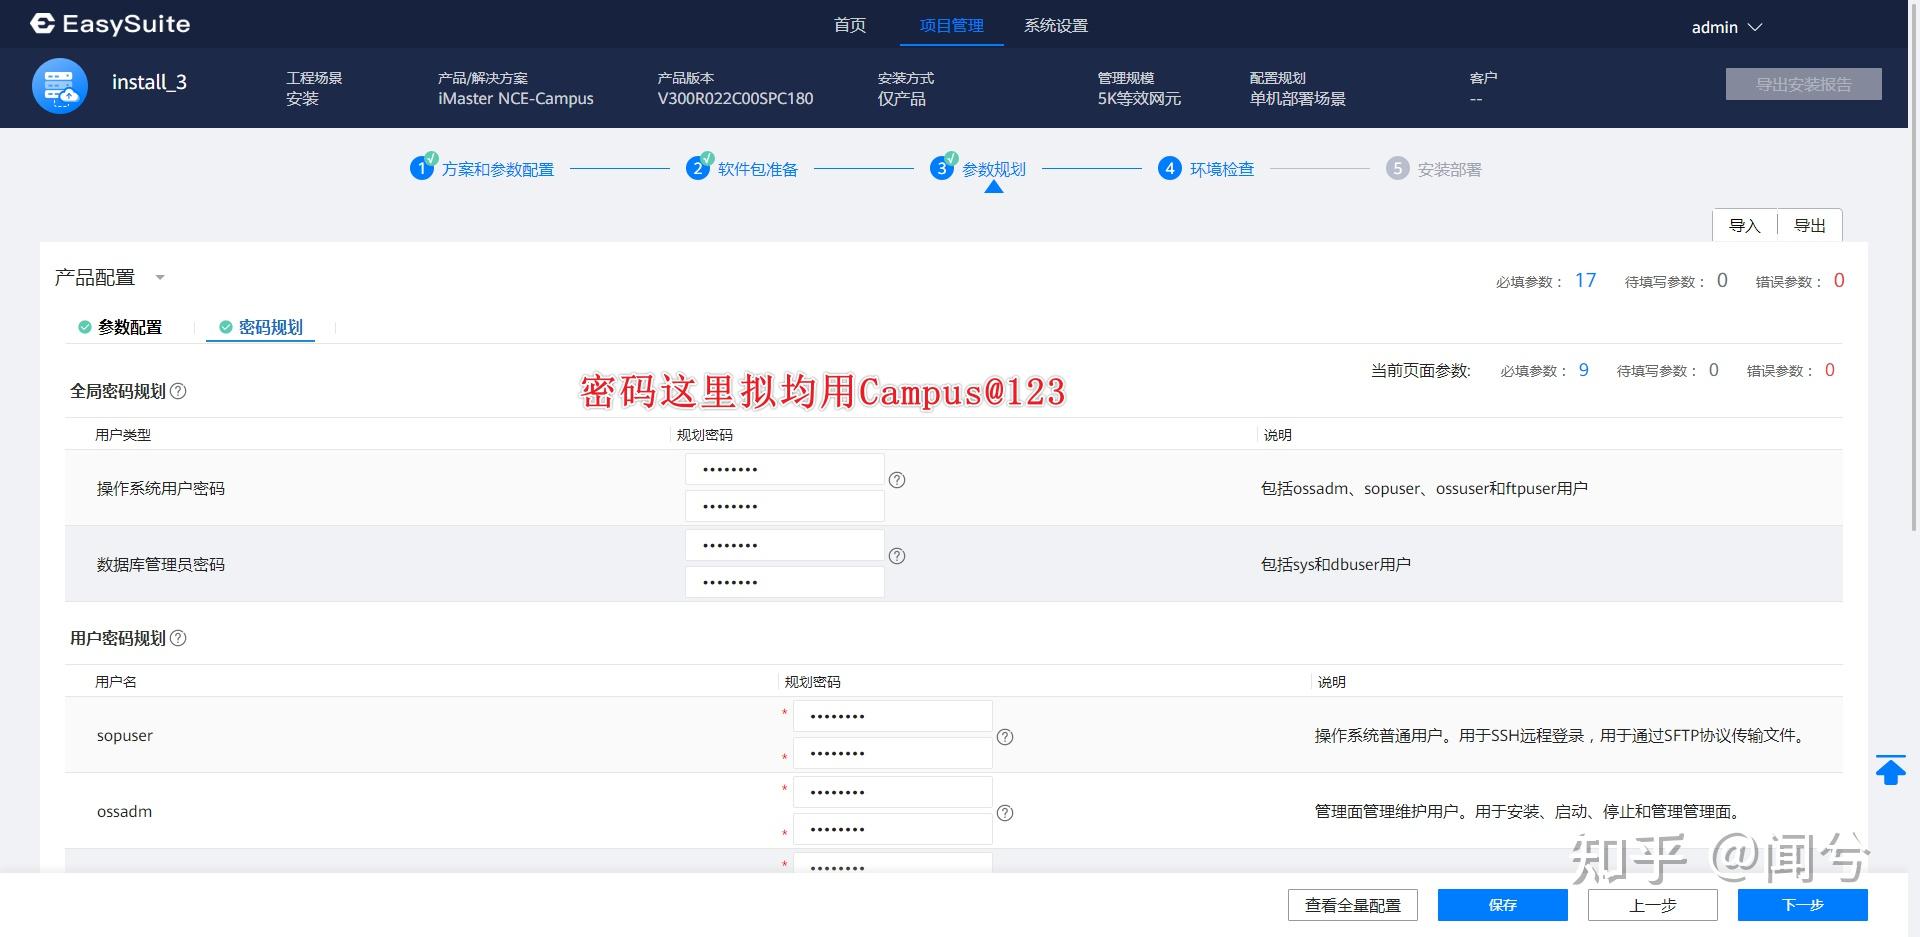1920x937 pixels.
Task: Open help icon beside 数据库管理员密码 field
Action: click(x=897, y=556)
